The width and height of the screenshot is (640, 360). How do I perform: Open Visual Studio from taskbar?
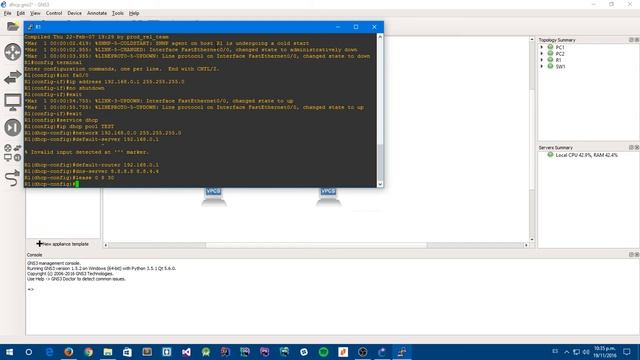pyautogui.click(x=186, y=352)
